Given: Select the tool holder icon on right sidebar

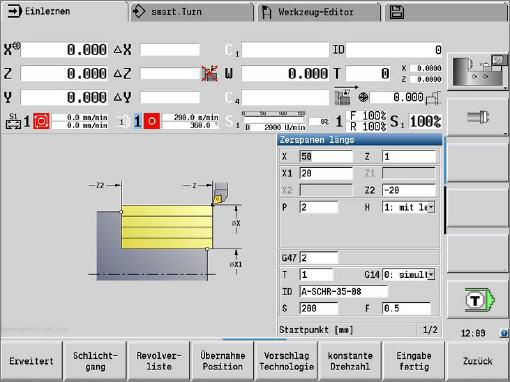Looking at the screenshot, I should point(478,117).
